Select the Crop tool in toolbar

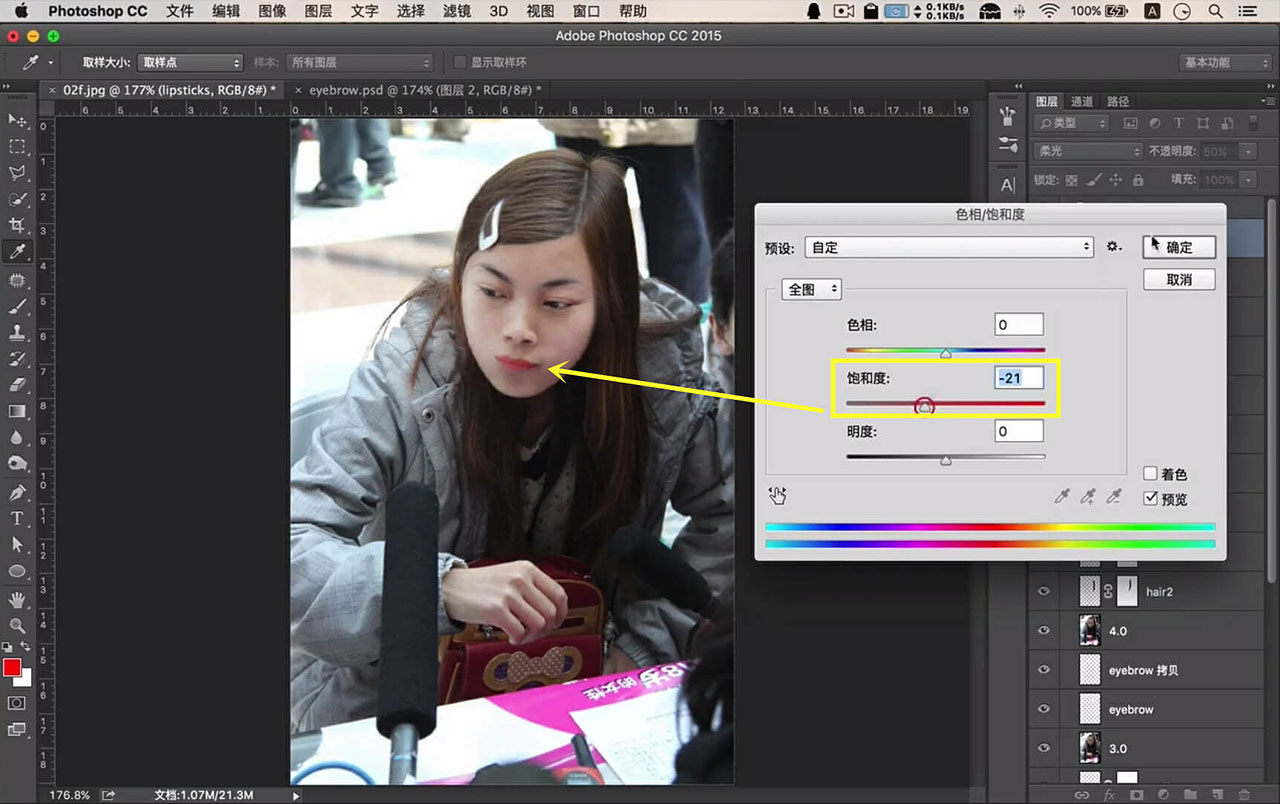tap(17, 226)
